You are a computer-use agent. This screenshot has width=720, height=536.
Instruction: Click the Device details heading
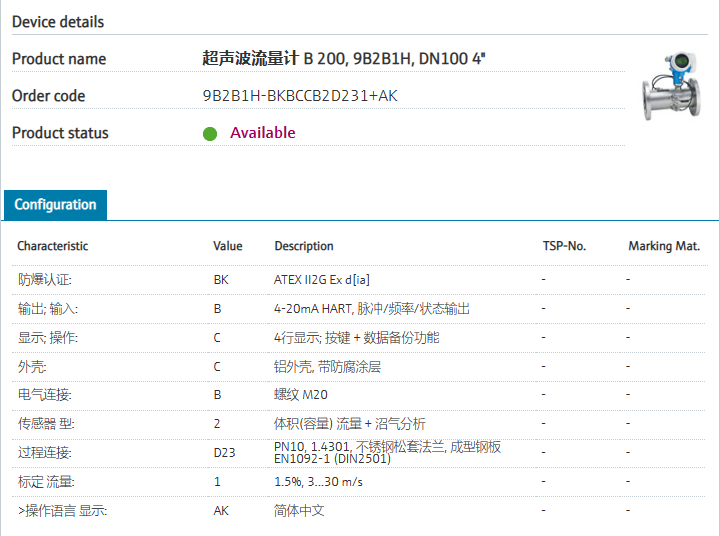point(57,22)
